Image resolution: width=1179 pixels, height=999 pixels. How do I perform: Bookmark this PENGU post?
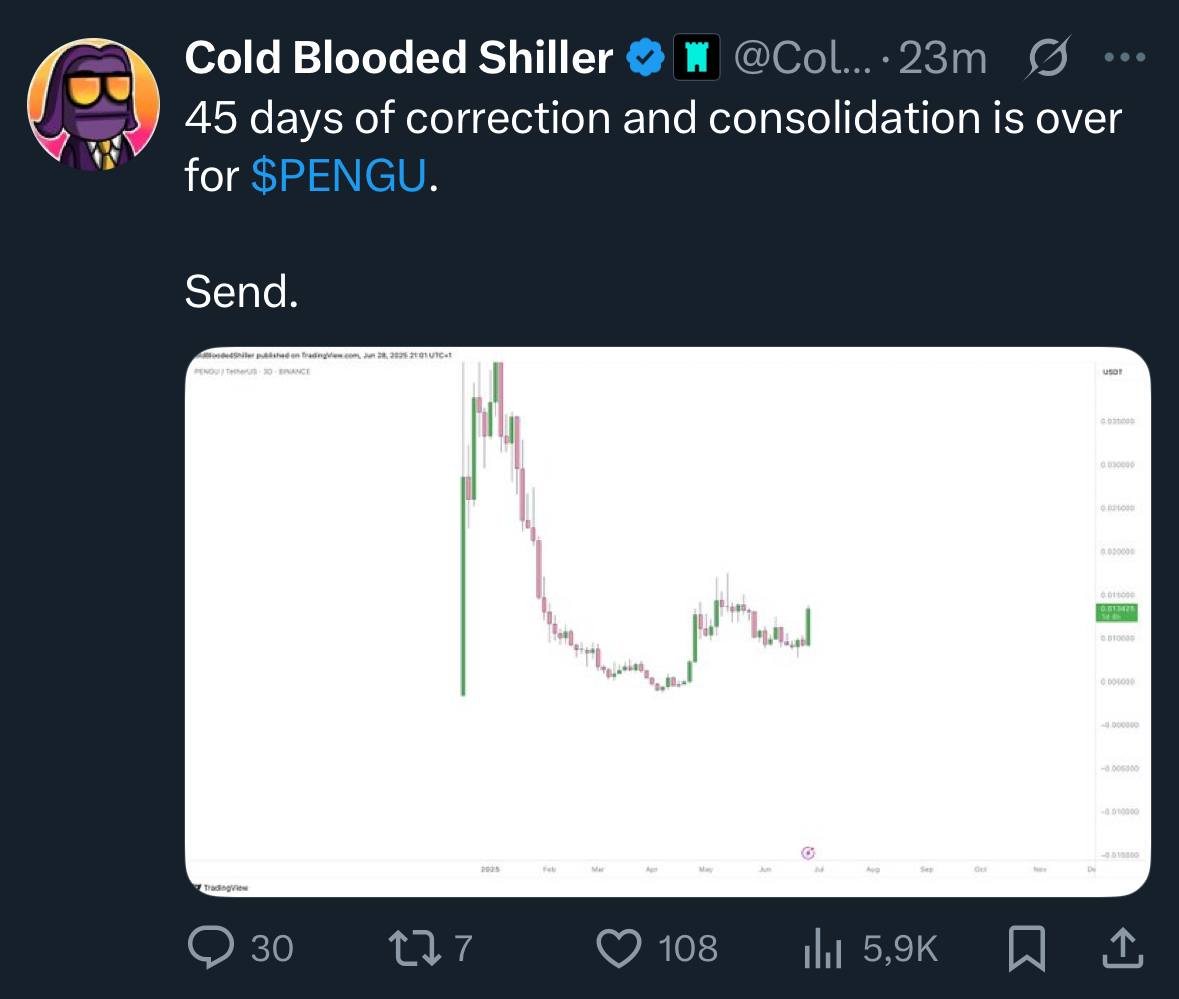pos(1026,949)
